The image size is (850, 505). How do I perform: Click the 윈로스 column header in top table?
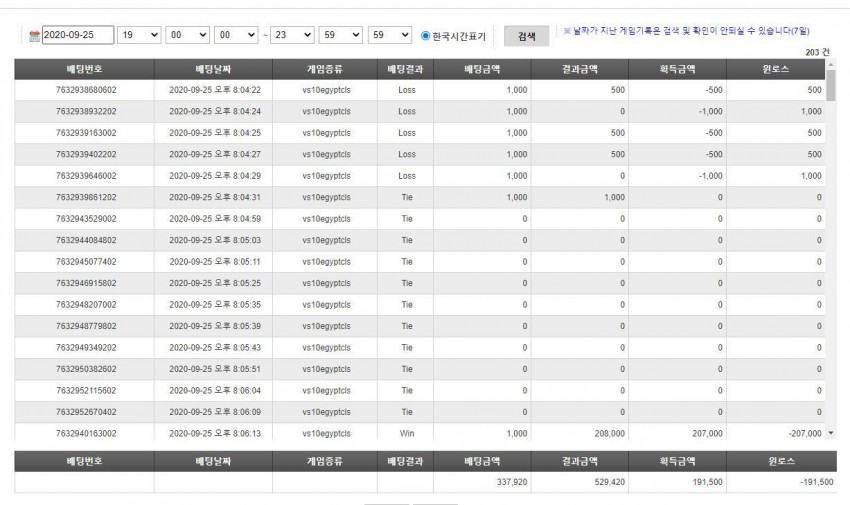point(776,69)
